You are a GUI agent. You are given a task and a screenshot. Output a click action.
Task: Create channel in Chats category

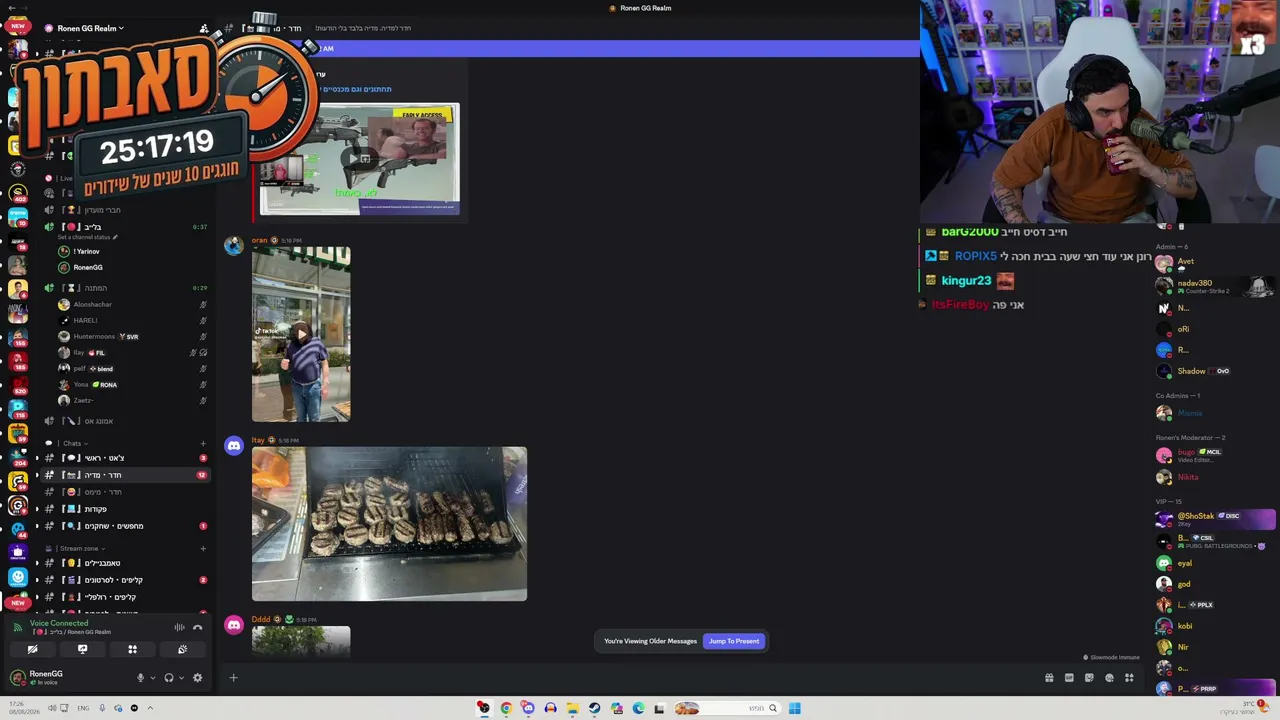click(203, 443)
